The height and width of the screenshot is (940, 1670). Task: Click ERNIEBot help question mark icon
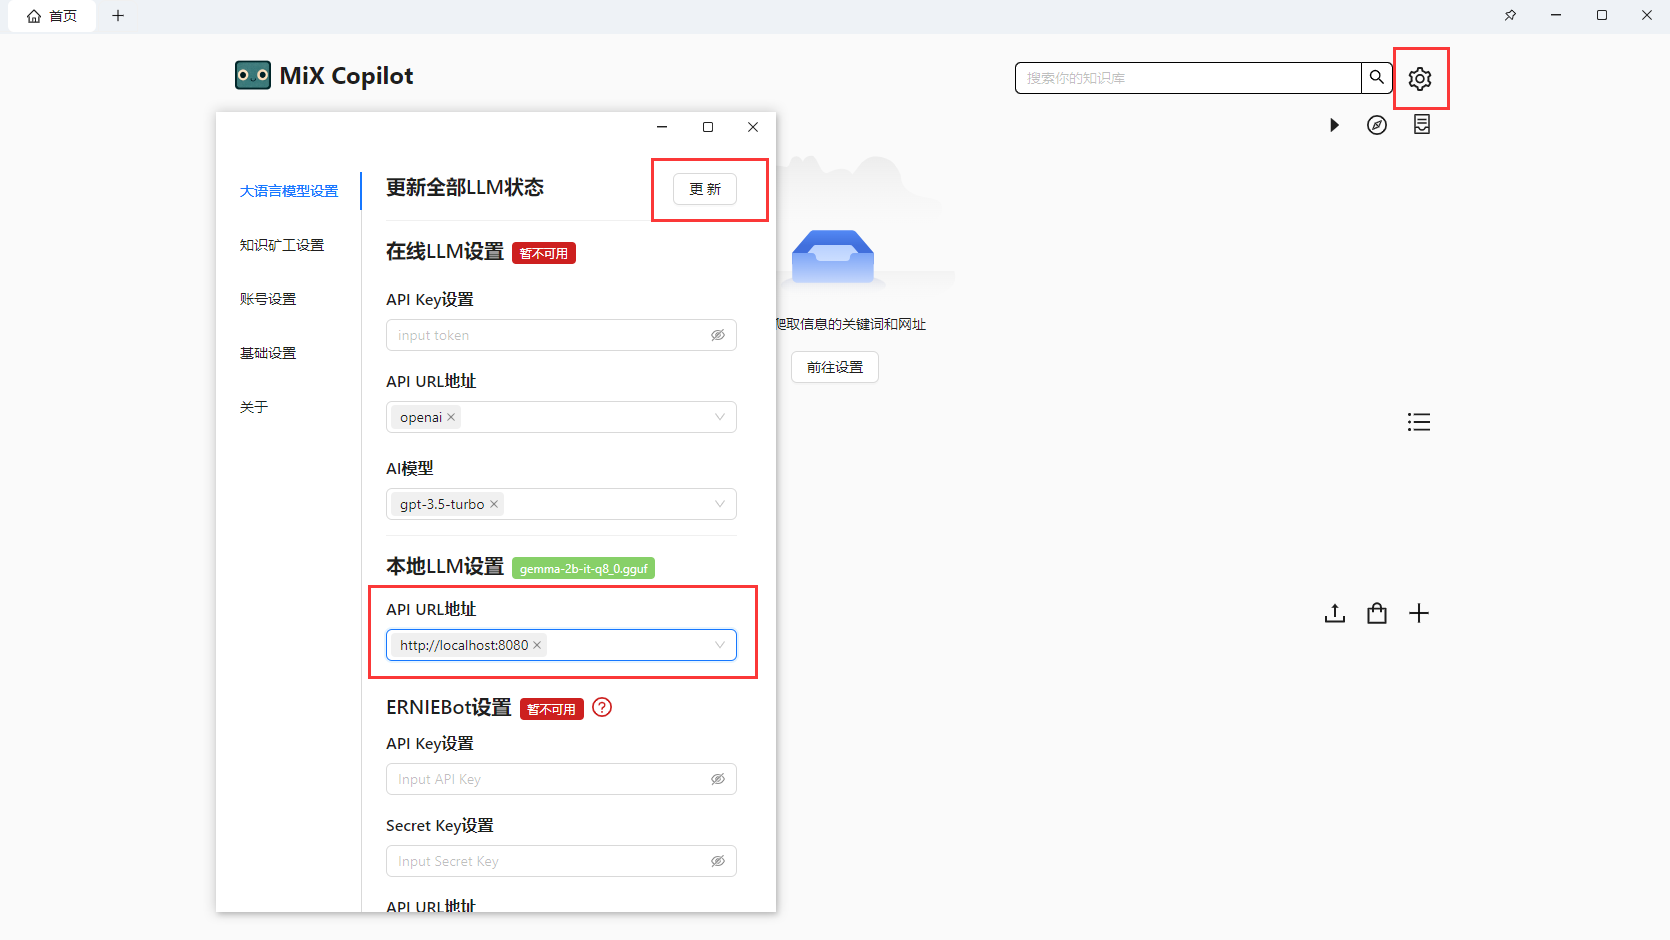coord(602,707)
